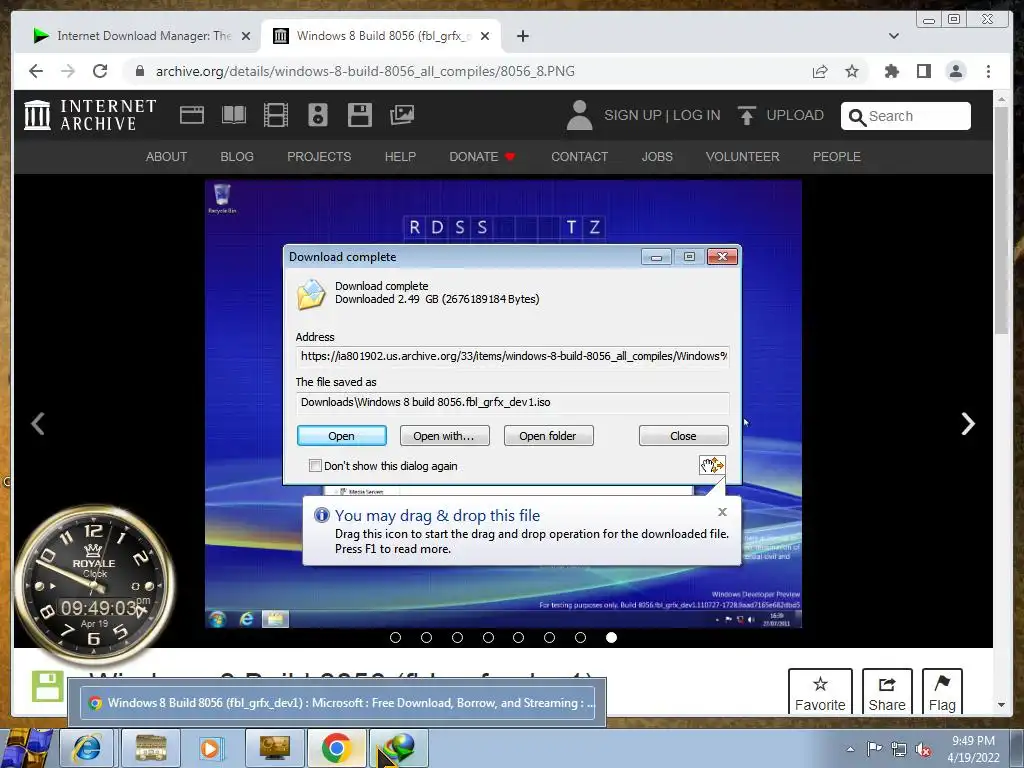Click the Share button
This screenshot has height=768, width=1024.
point(887,692)
